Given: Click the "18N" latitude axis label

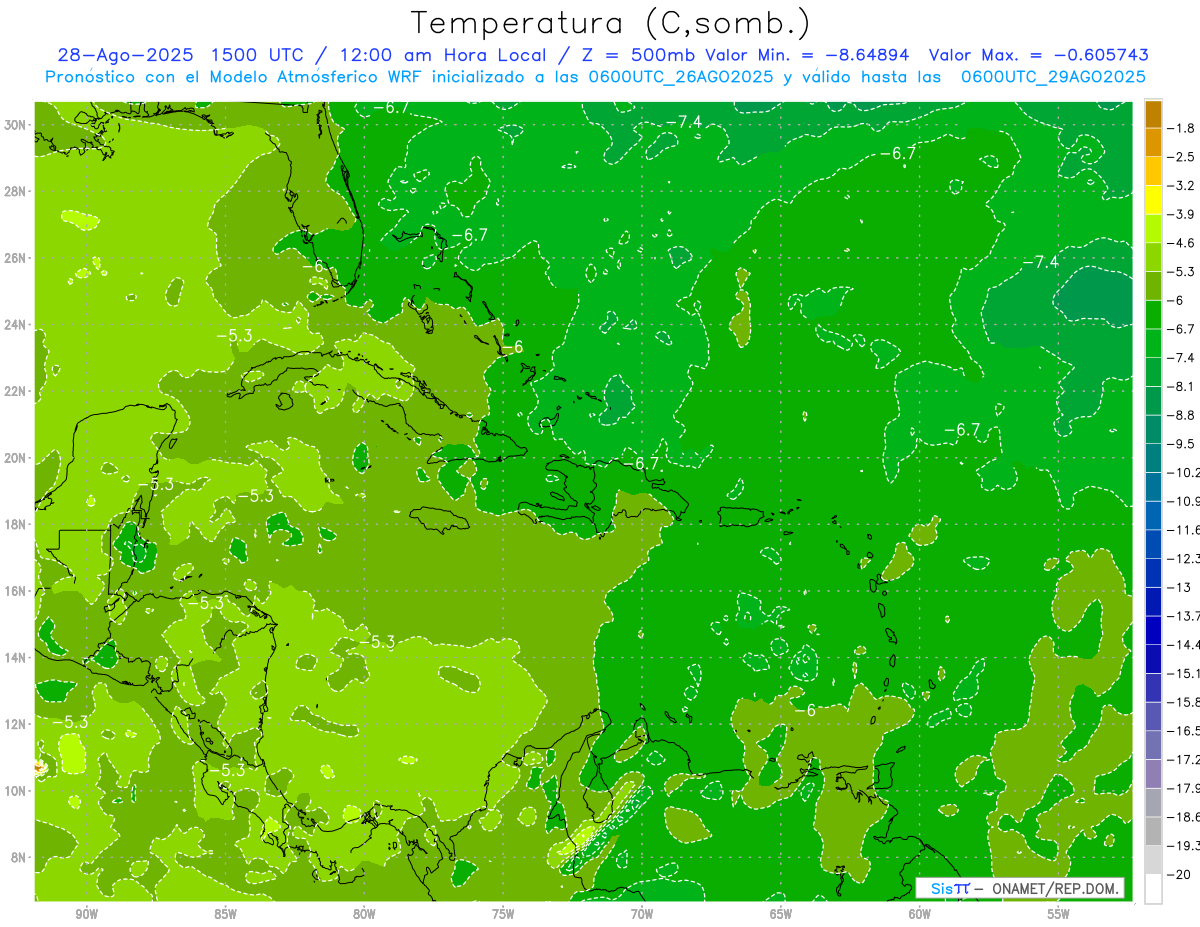Looking at the screenshot, I should pyautogui.click(x=15, y=524).
